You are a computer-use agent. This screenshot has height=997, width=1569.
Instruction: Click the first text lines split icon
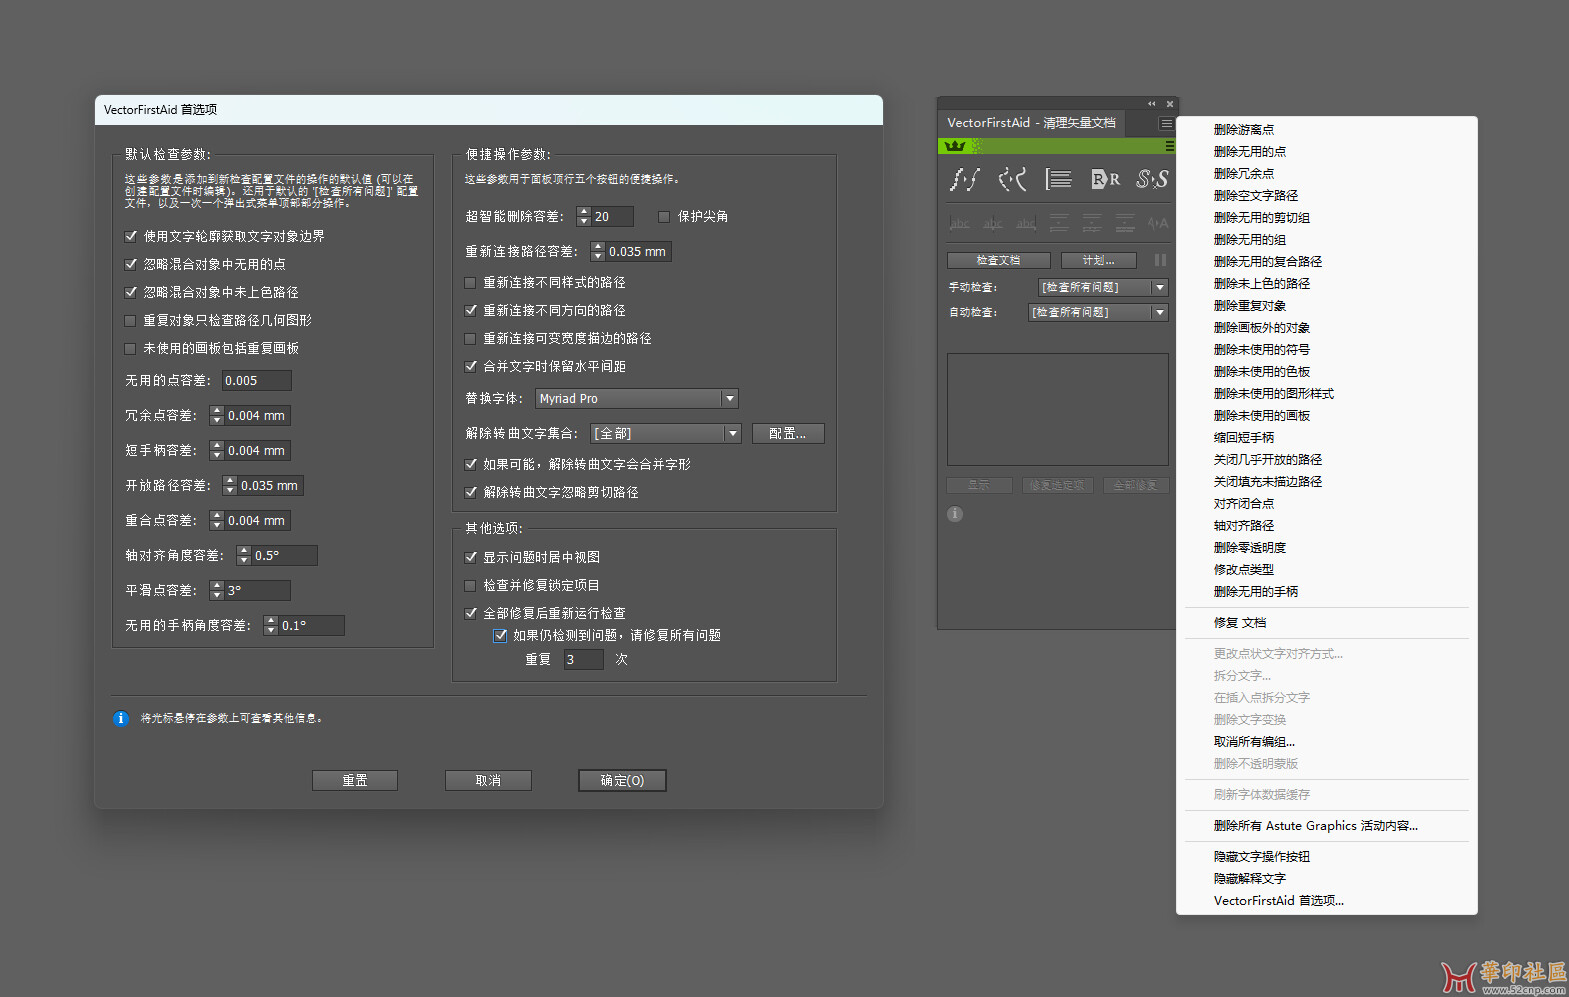1059,223
